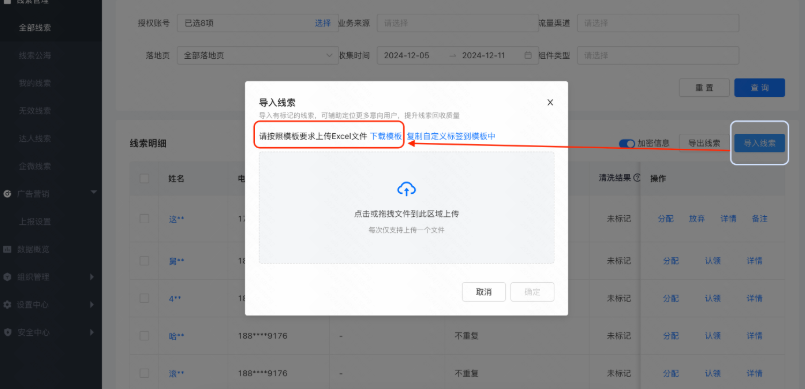Tick the select-all checkbox in table header

click(144, 178)
